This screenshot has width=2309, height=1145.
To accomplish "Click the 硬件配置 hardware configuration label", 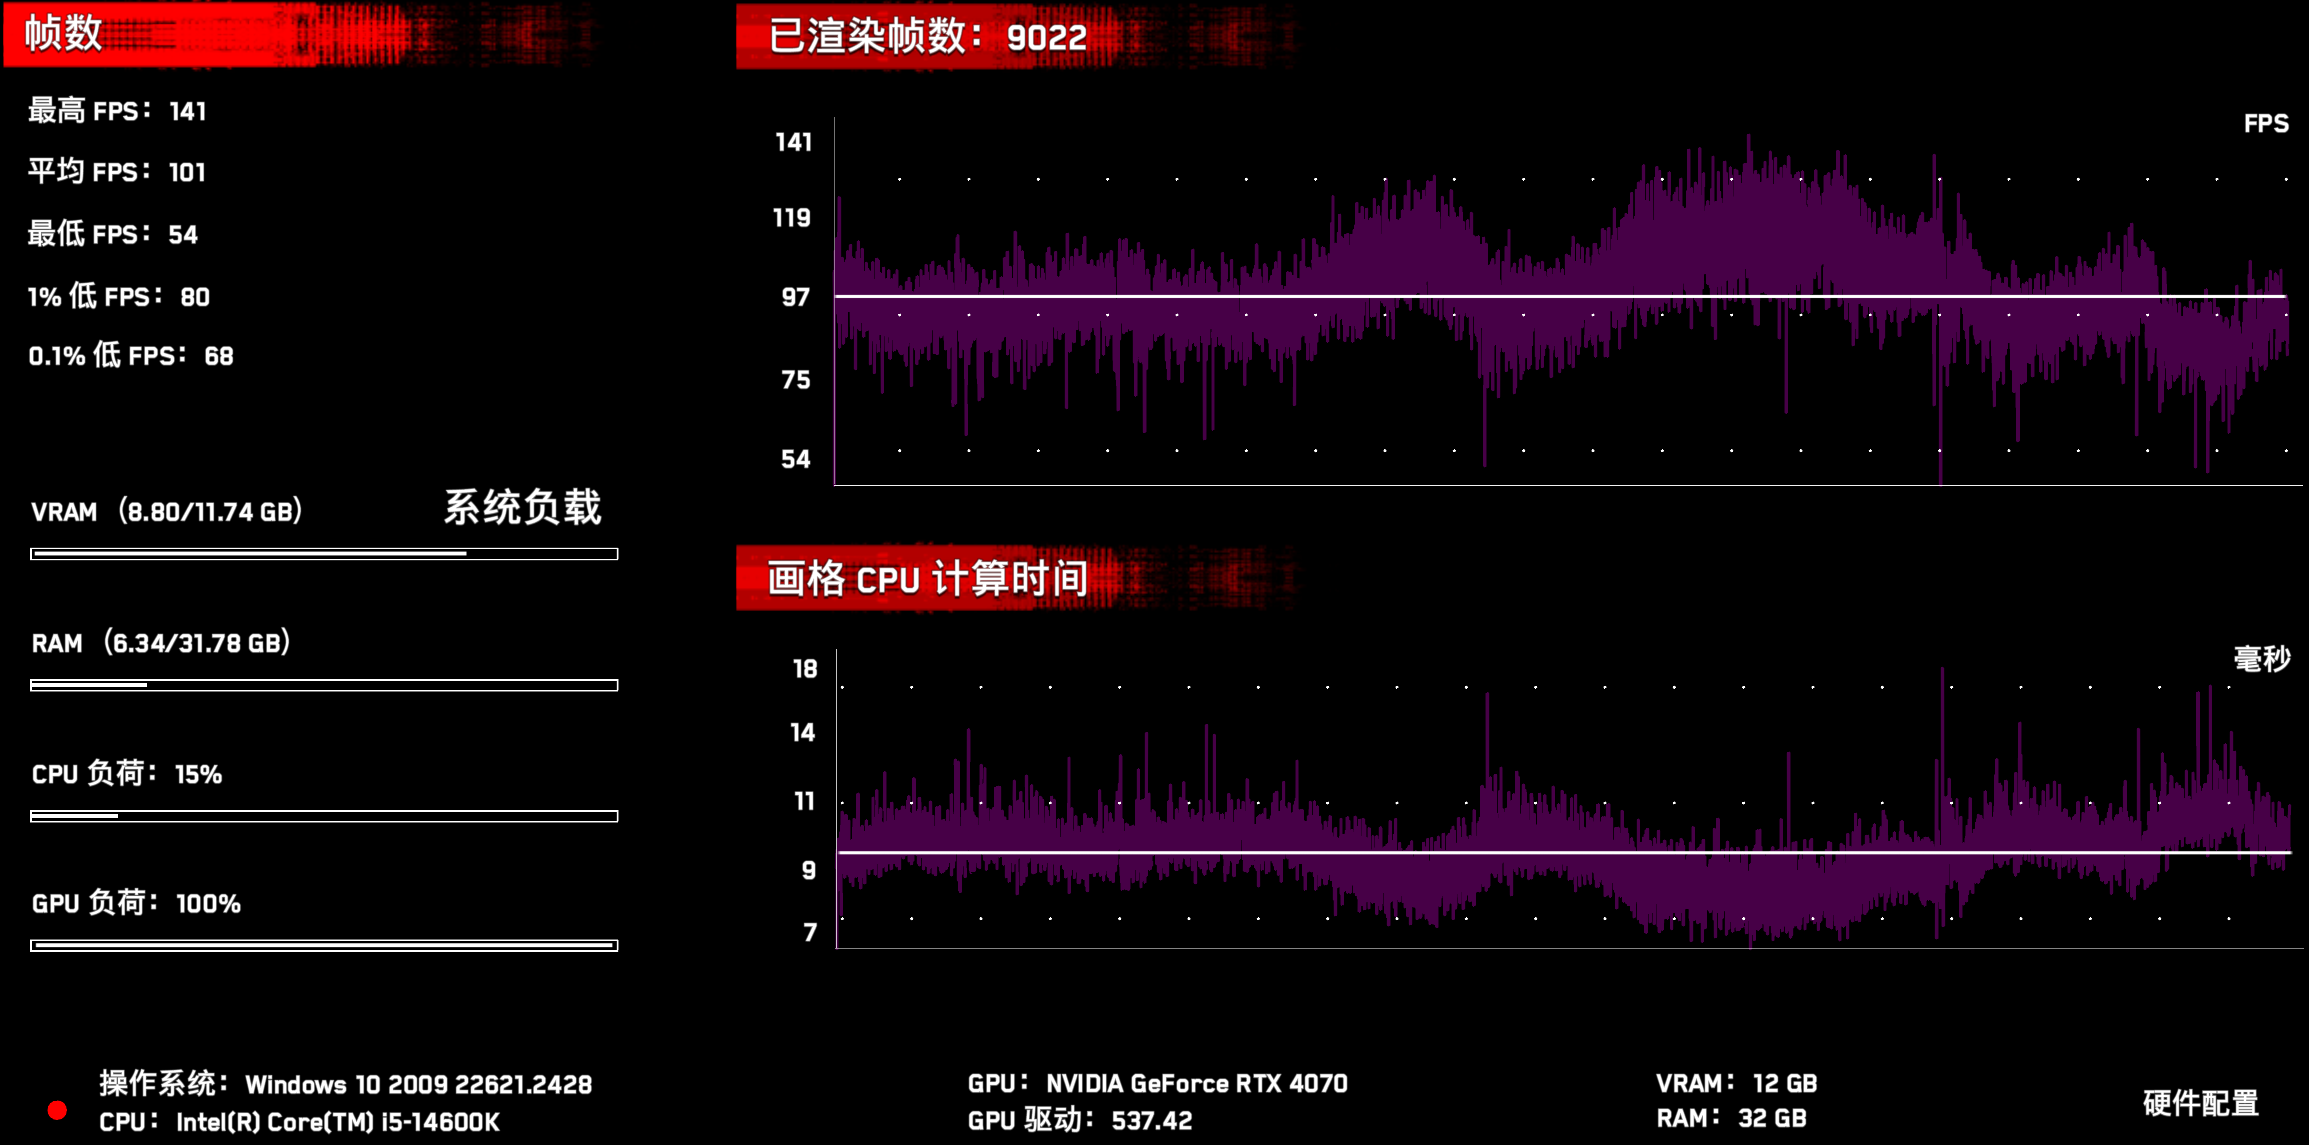I will (x=2200, y=1103).
